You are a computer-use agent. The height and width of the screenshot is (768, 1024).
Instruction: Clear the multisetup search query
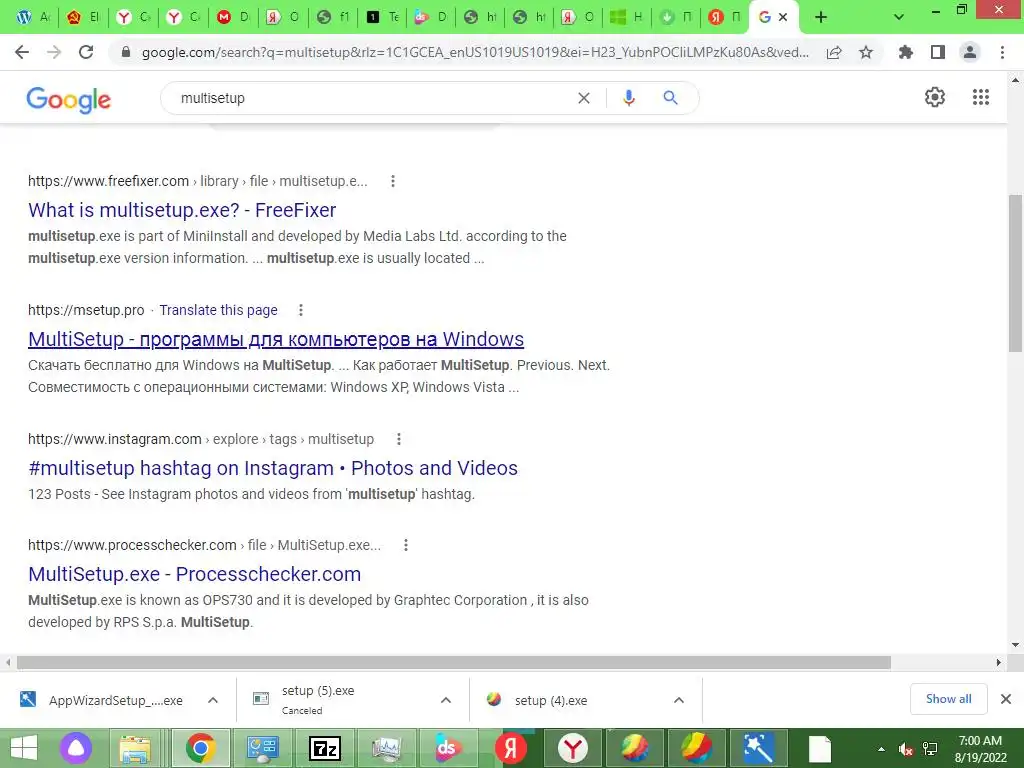tap(584, 98)
